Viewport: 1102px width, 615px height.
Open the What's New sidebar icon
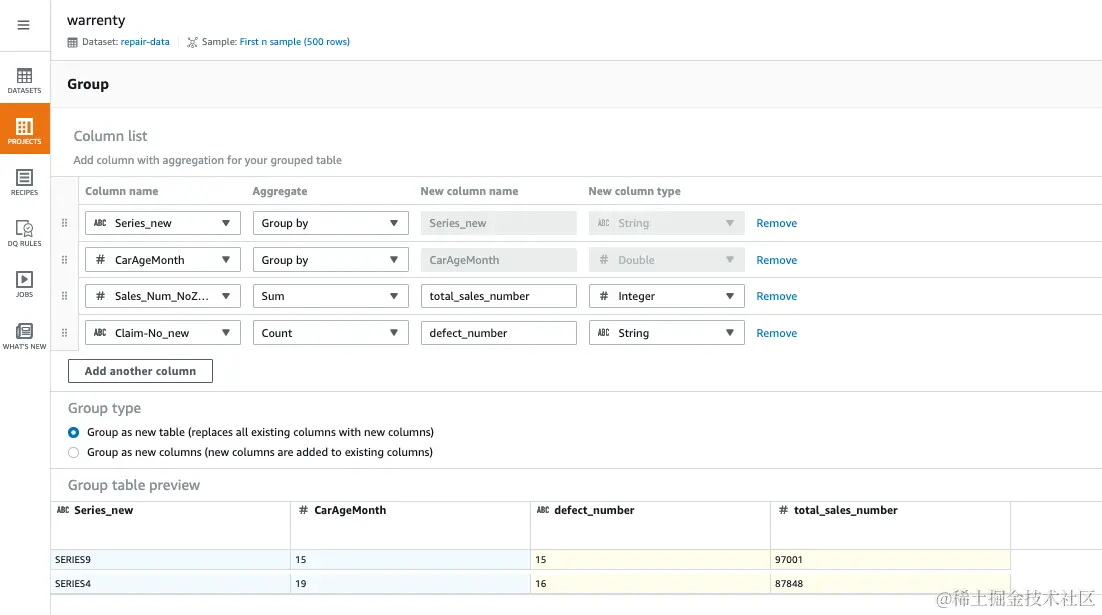[24, 336]
